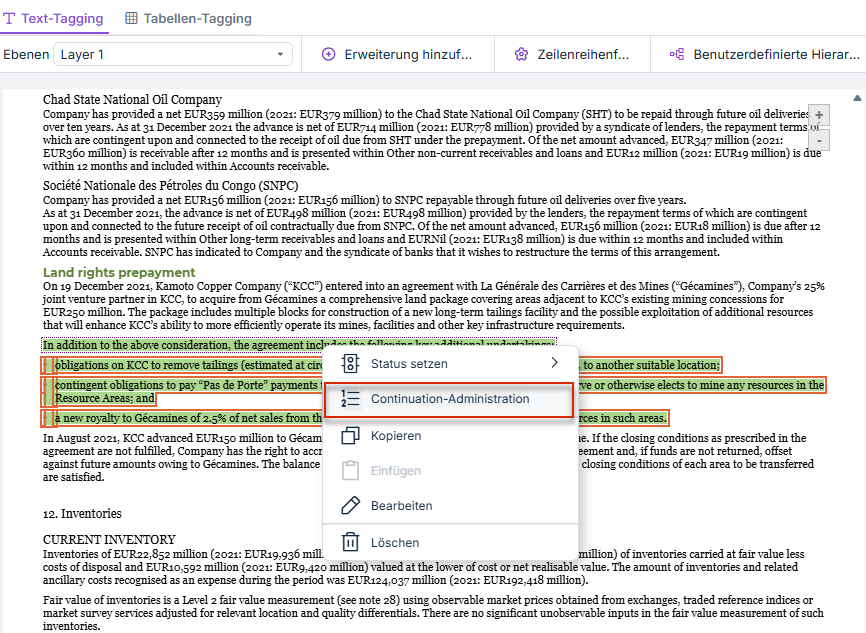Click highlighted 'obligations on KCC to remove tailings' text

[189, 365]
